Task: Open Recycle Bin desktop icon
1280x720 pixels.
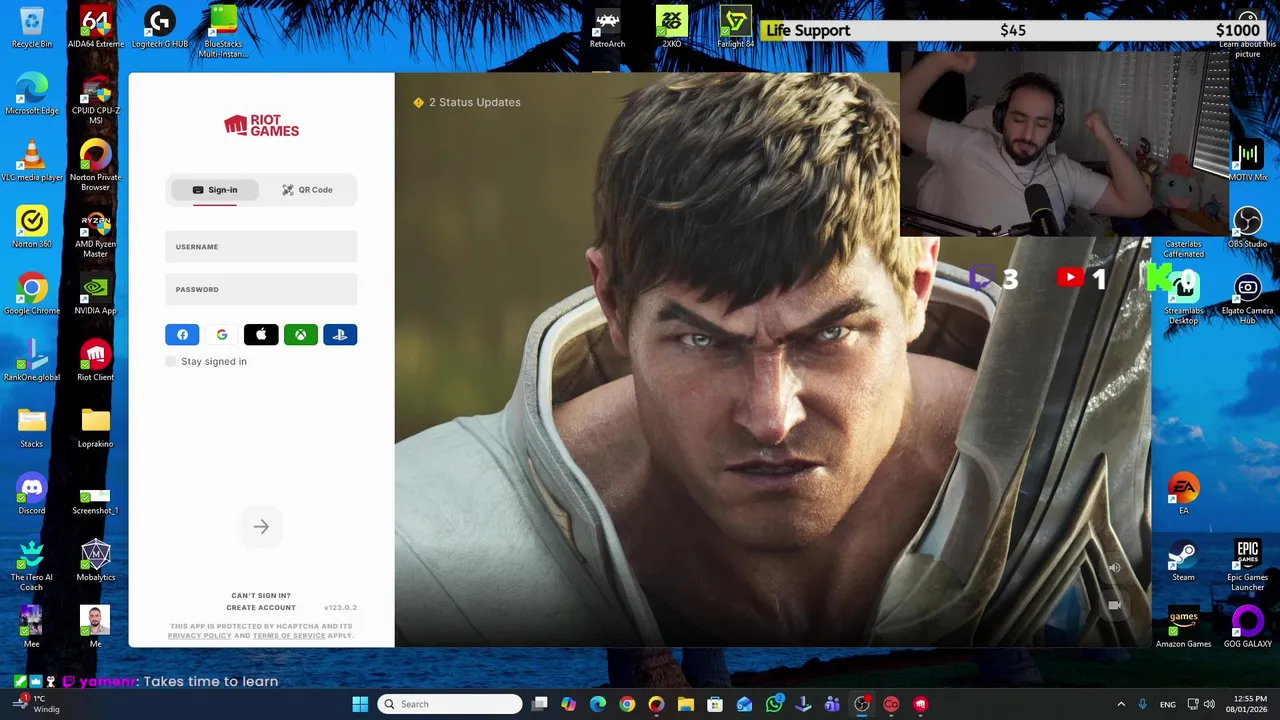Action: coord(32,28)
